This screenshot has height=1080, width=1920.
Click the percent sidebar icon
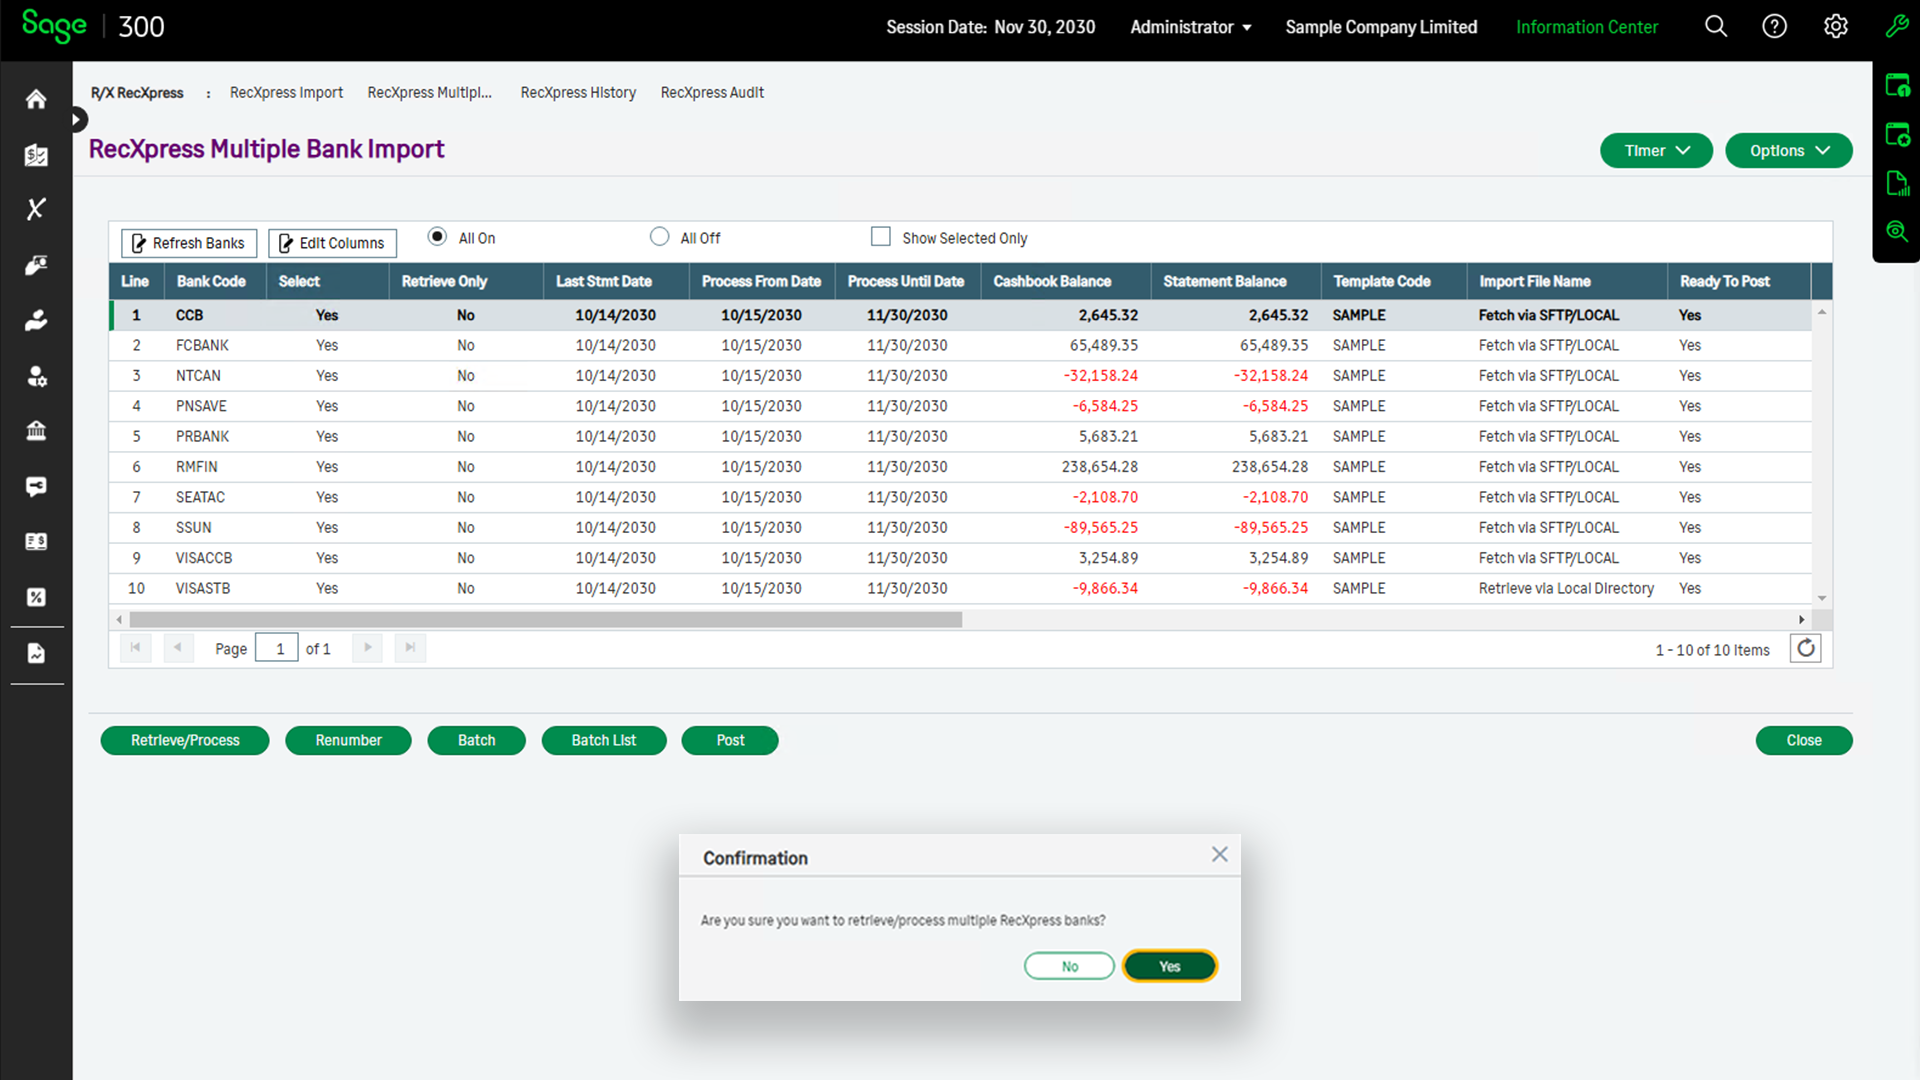point(36,597)
